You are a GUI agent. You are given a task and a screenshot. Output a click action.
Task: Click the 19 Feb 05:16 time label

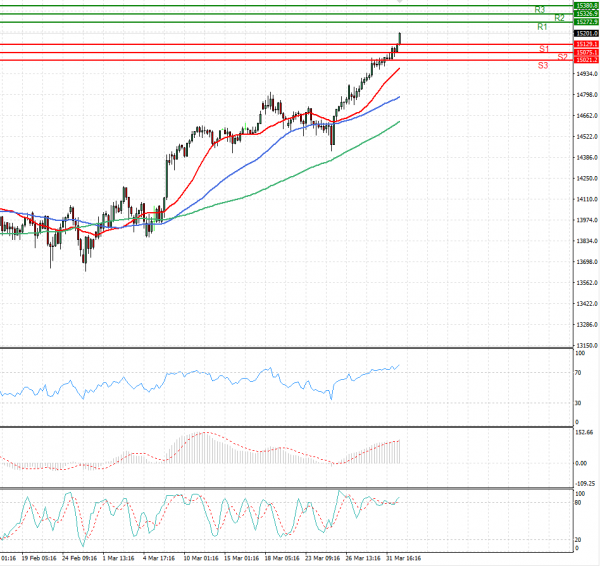39,558
